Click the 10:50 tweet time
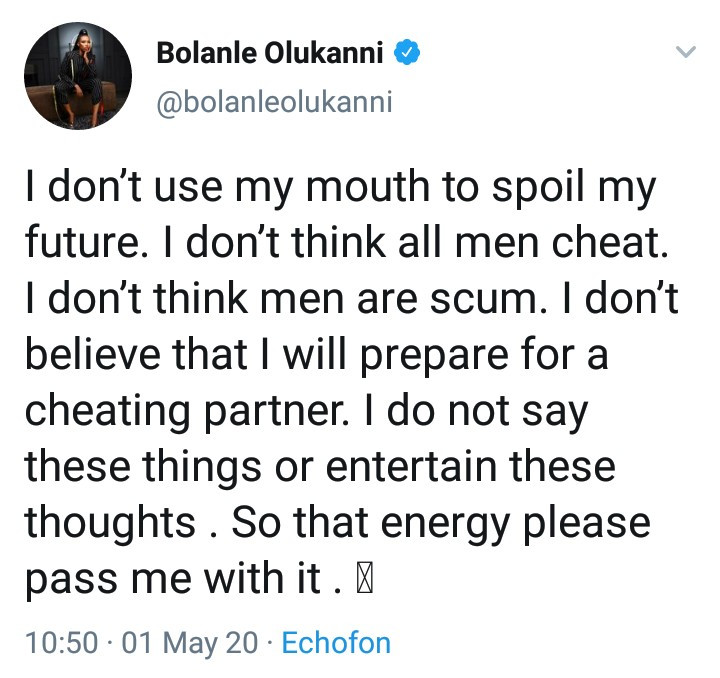This screenshot has height=678, width=720. pos(62,643)
